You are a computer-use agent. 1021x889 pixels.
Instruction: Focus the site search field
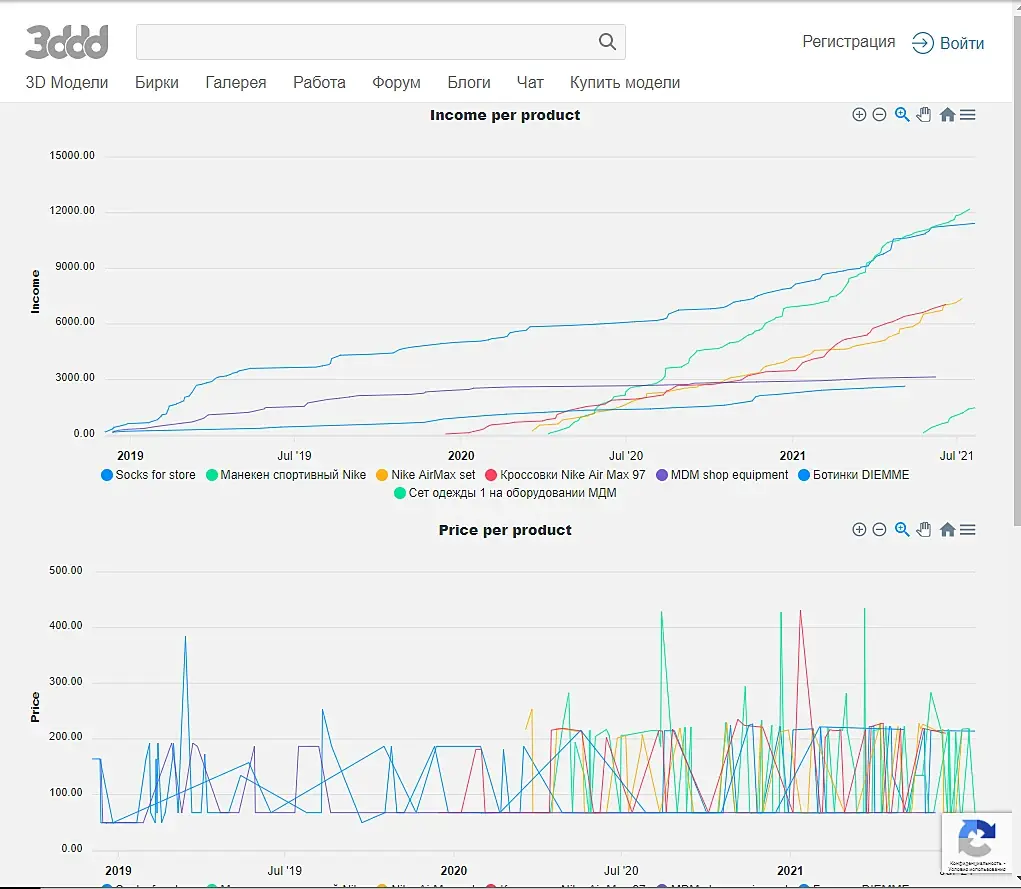(x=381, y=42)
